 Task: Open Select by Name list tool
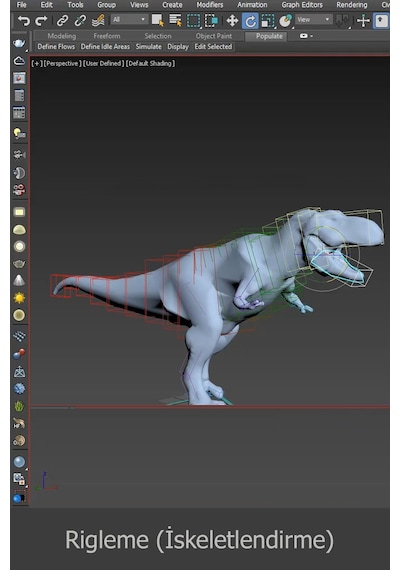[175, 20]
